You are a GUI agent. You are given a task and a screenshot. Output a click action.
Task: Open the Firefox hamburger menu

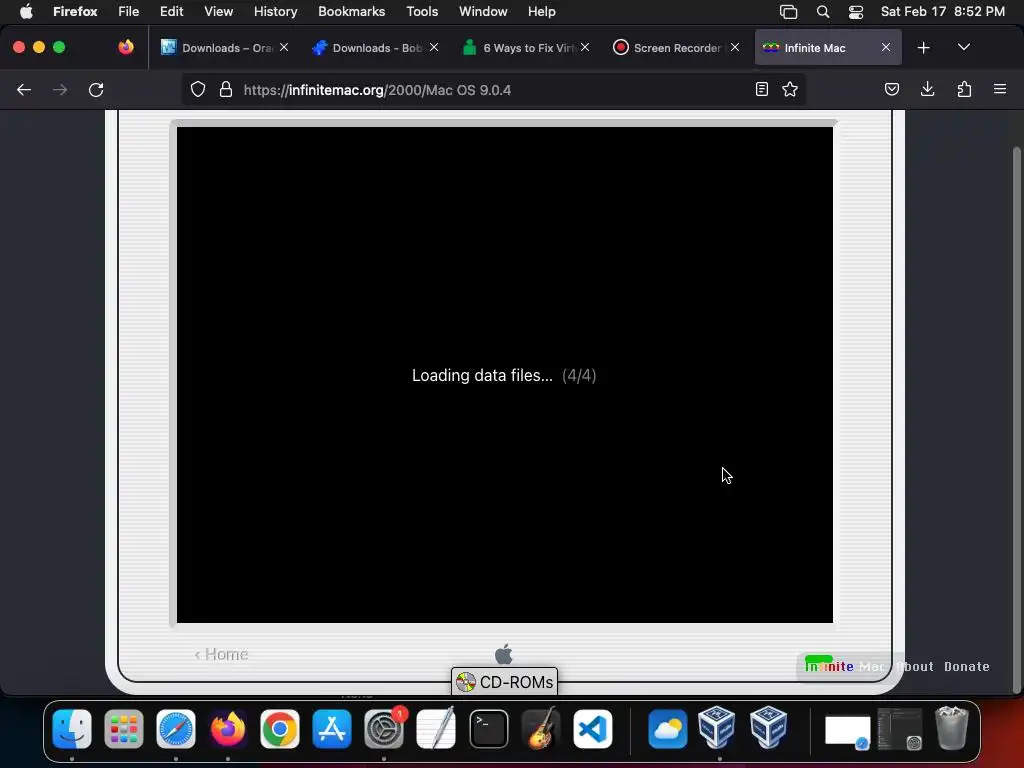1000,89
